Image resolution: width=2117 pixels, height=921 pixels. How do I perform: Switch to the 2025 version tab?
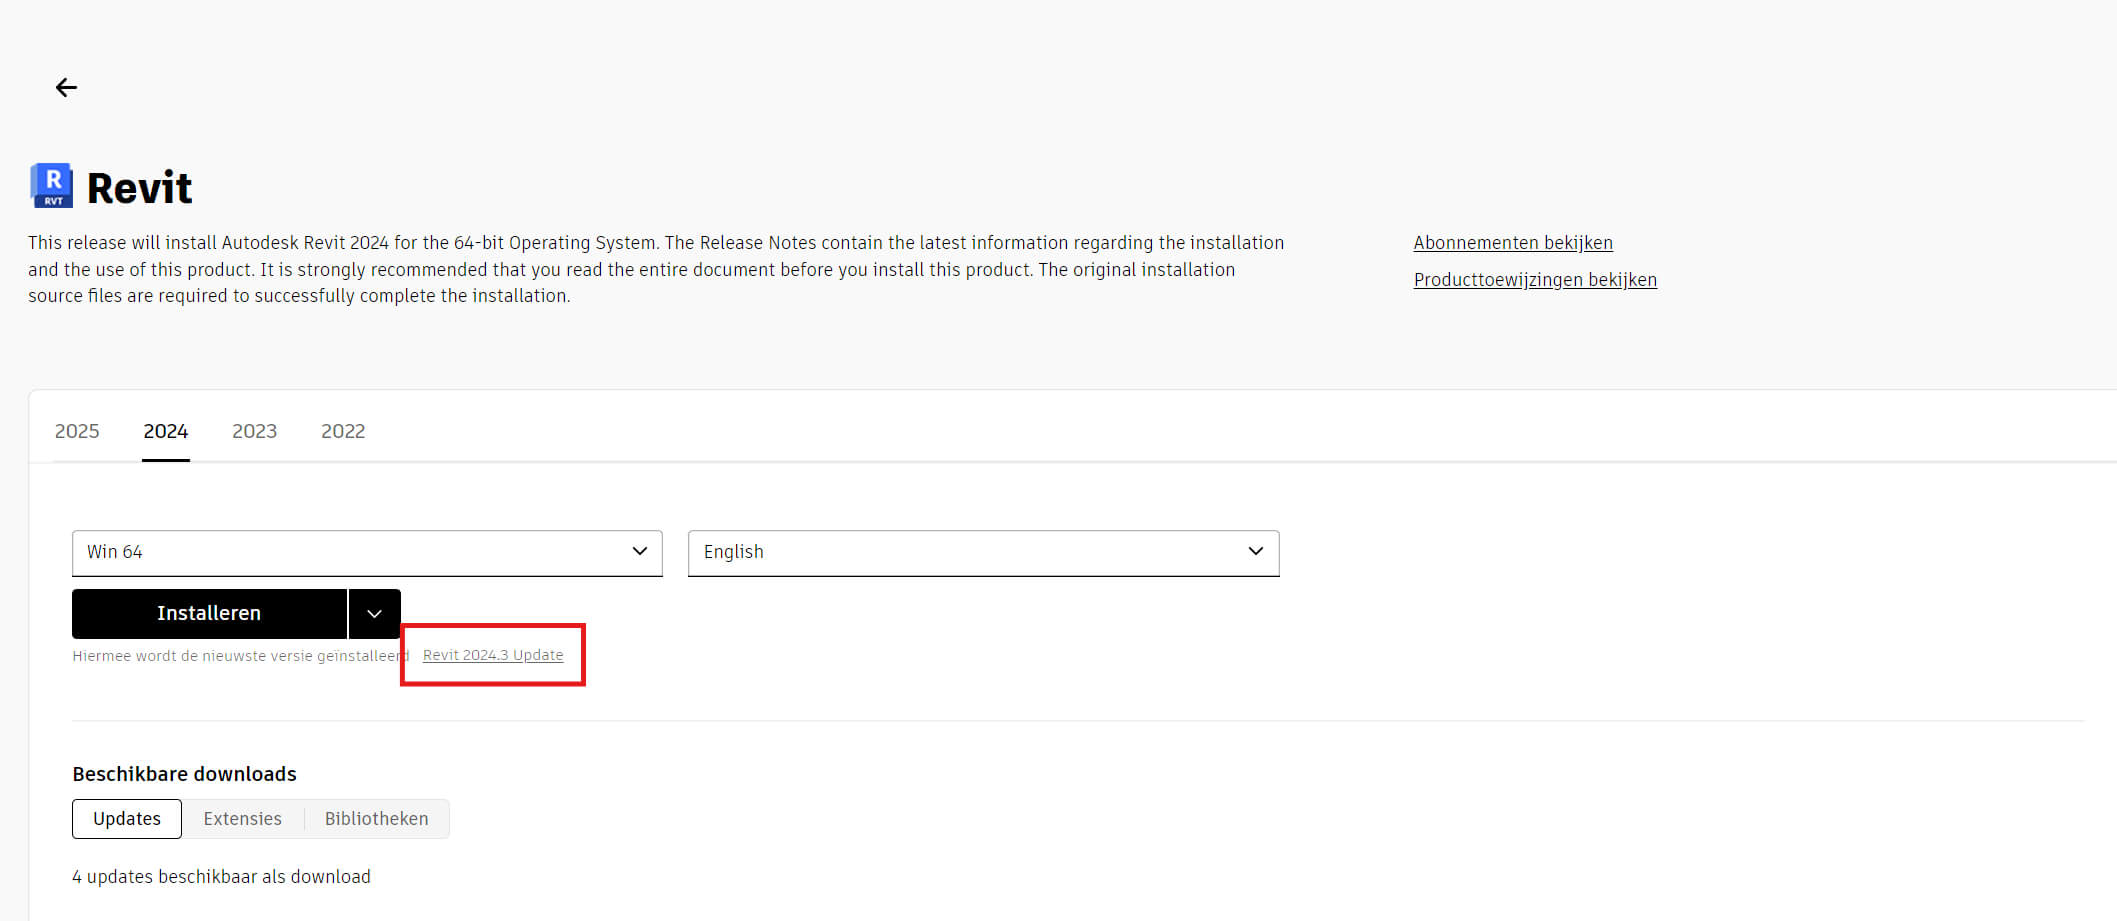point(77,431)
